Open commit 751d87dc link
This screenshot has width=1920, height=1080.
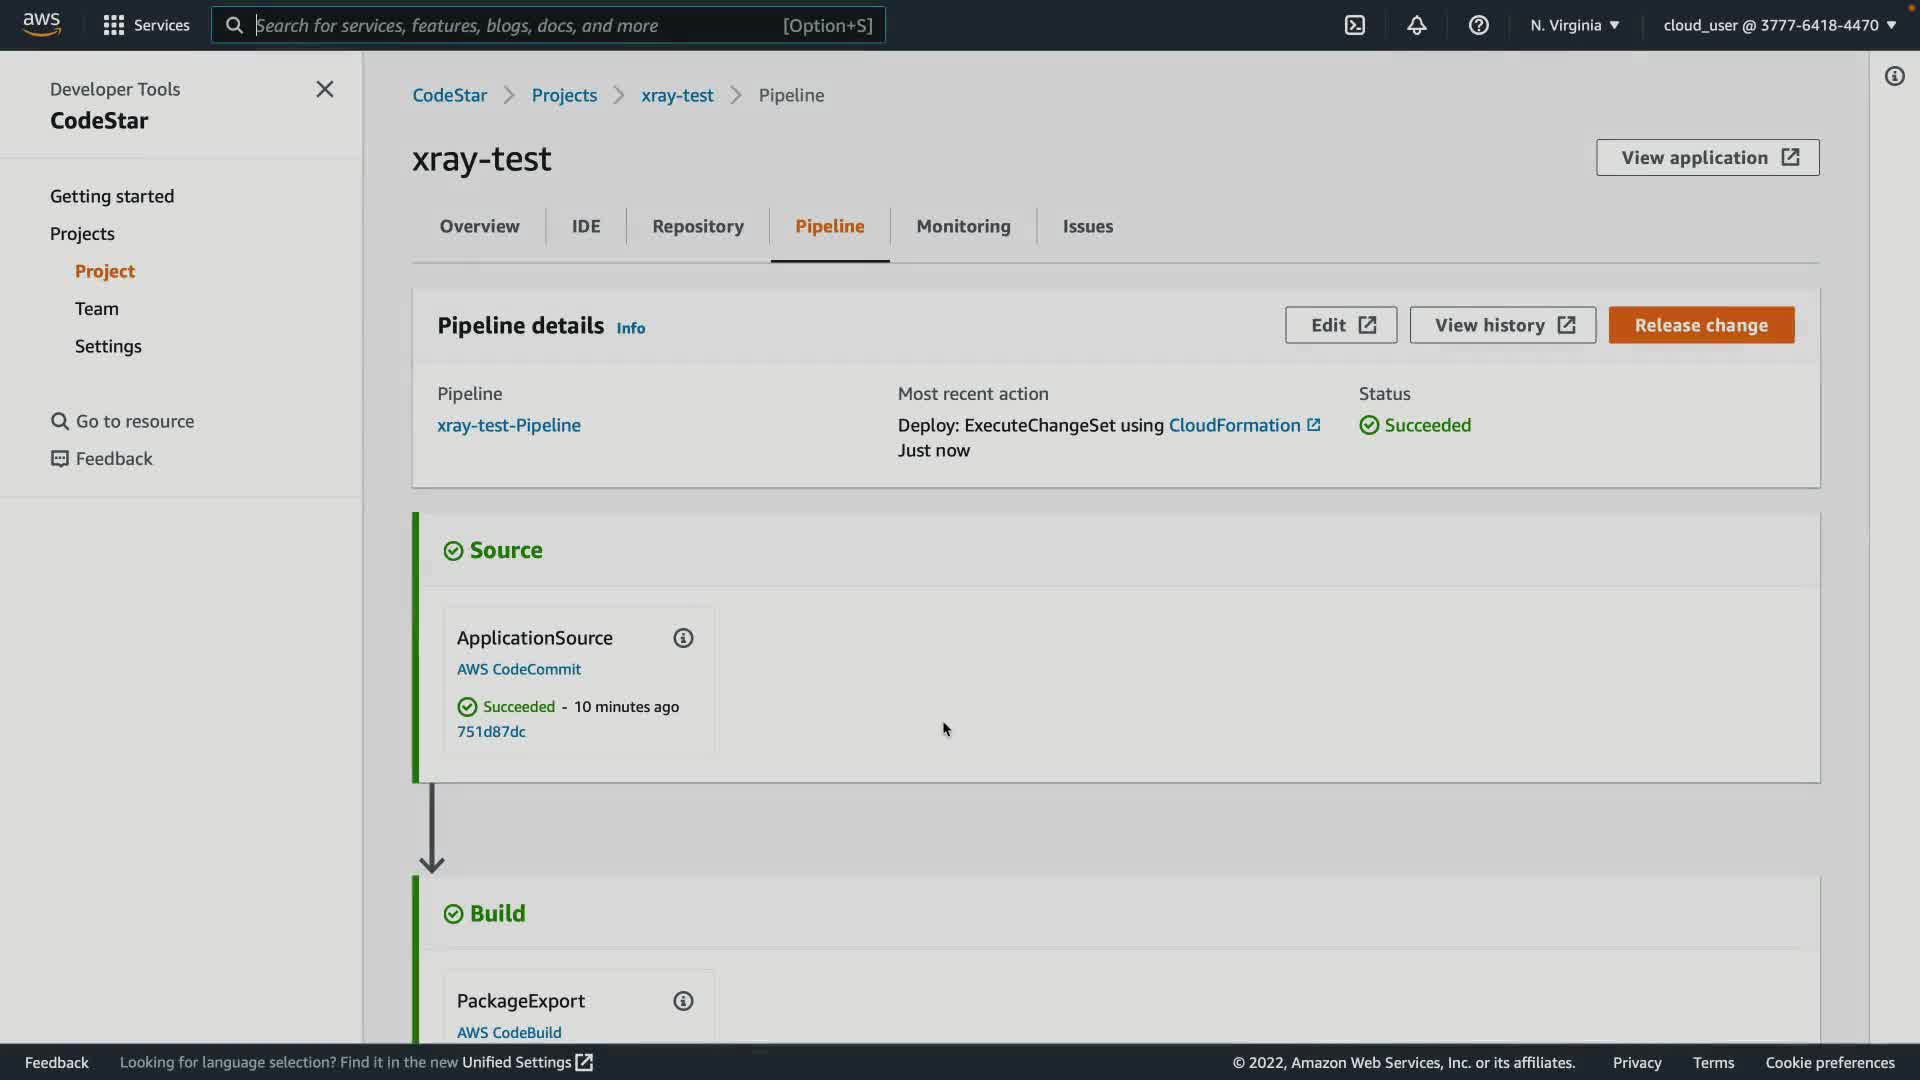(x=491, y=731)
